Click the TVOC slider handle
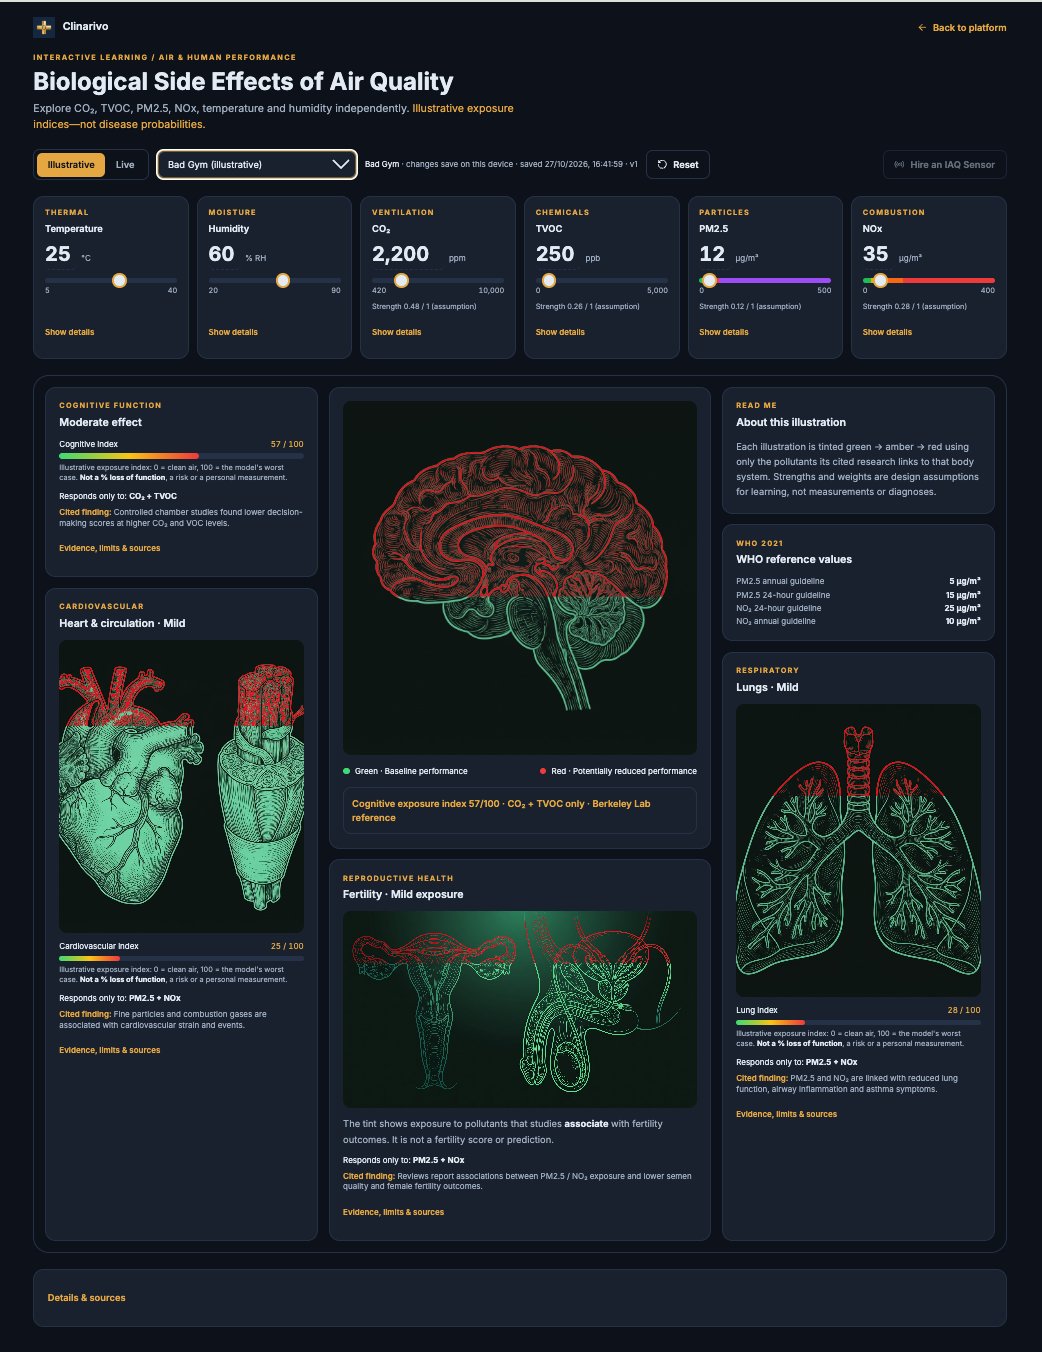This screenshot has width=1042, height=1352. click(548, 280)
